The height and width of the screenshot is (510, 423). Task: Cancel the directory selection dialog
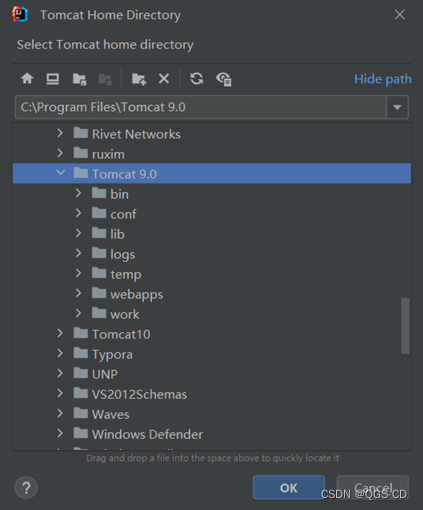373,488
